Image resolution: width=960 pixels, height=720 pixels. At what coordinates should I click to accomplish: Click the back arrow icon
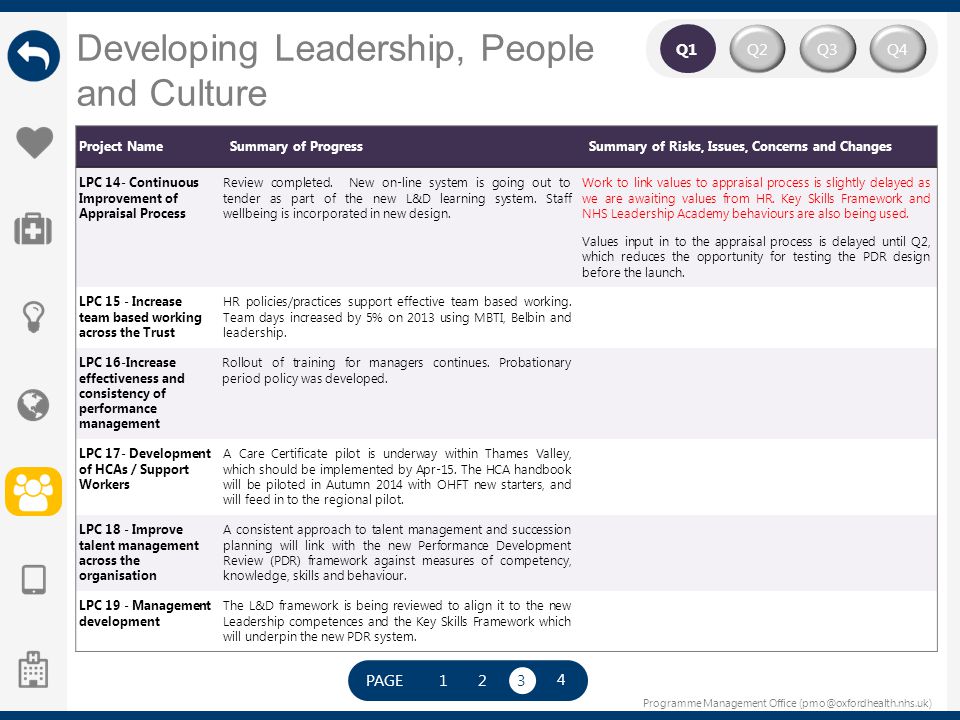coord(34,56)
